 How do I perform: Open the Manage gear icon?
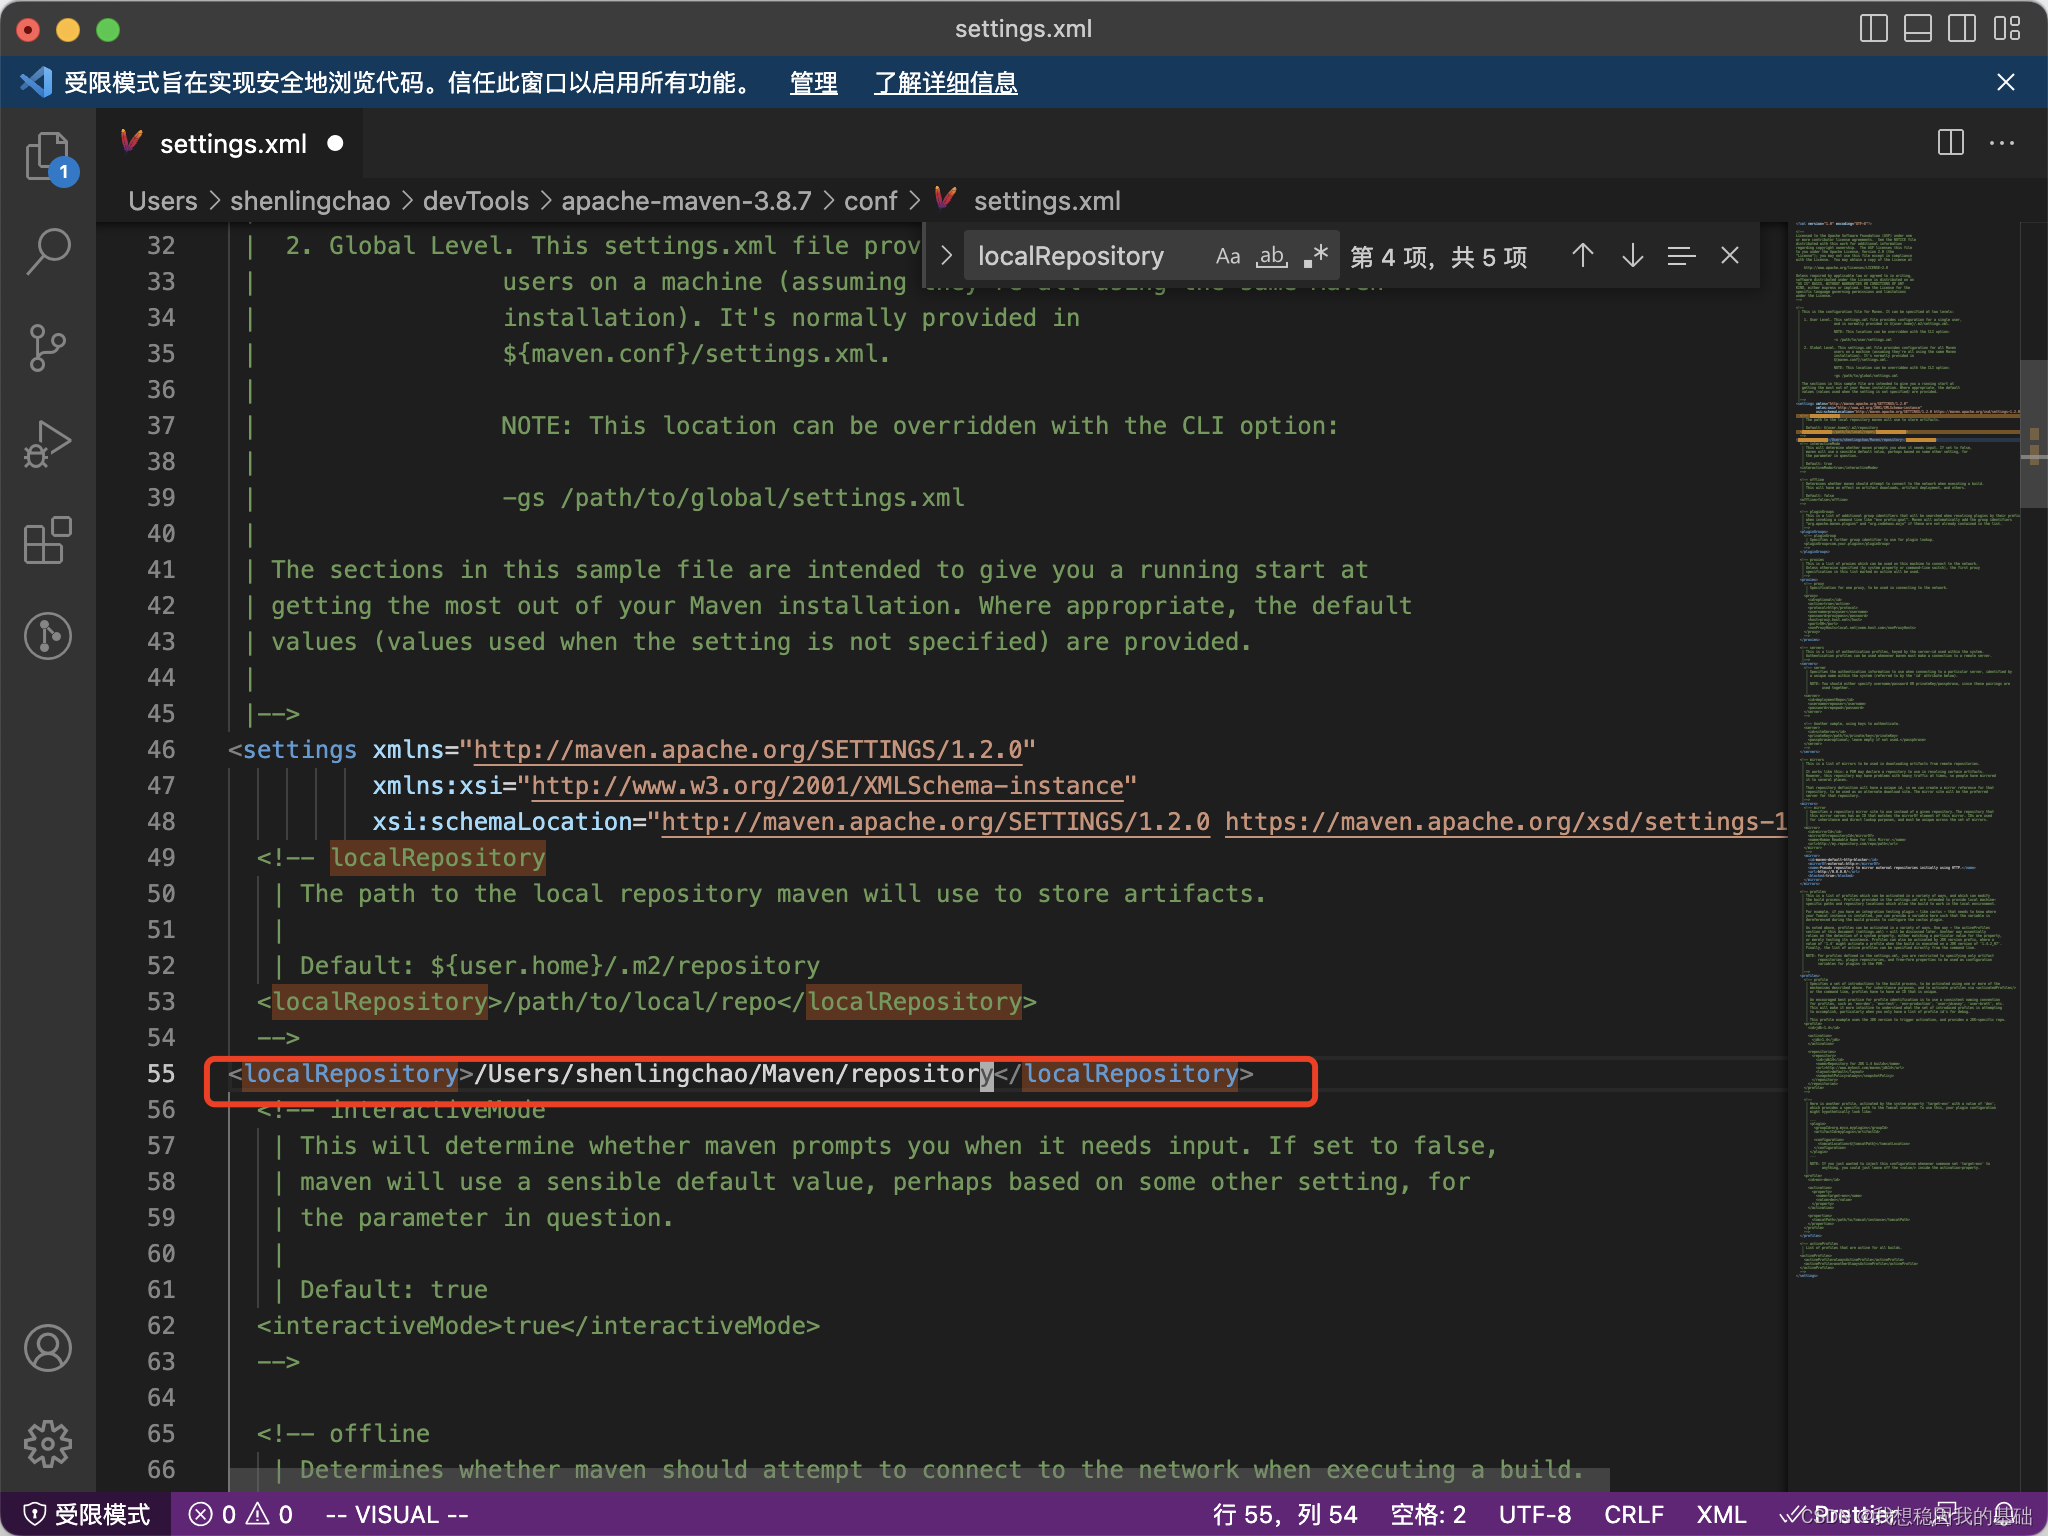point(47,1444)
